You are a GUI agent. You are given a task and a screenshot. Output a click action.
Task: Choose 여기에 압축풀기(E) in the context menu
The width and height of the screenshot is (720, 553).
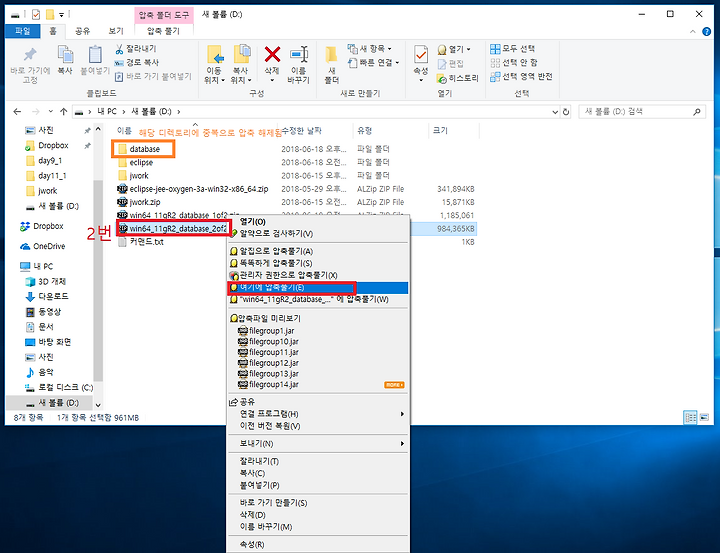[318, 288]
